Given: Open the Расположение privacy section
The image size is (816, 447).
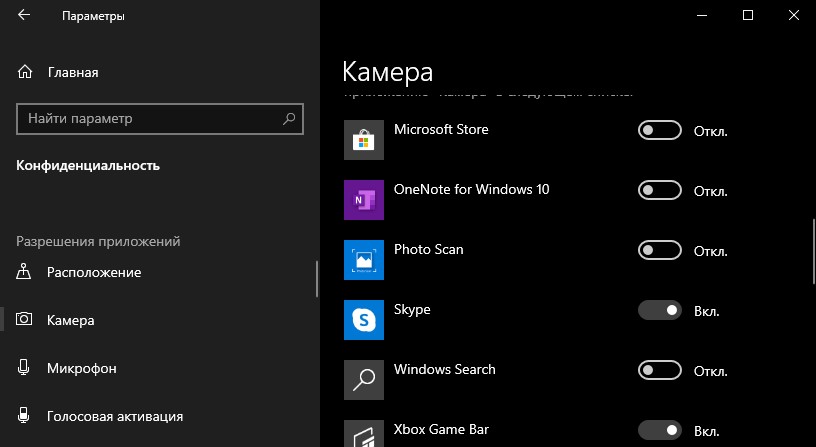Looking at the screenshot, I should (x=93, y=272).
